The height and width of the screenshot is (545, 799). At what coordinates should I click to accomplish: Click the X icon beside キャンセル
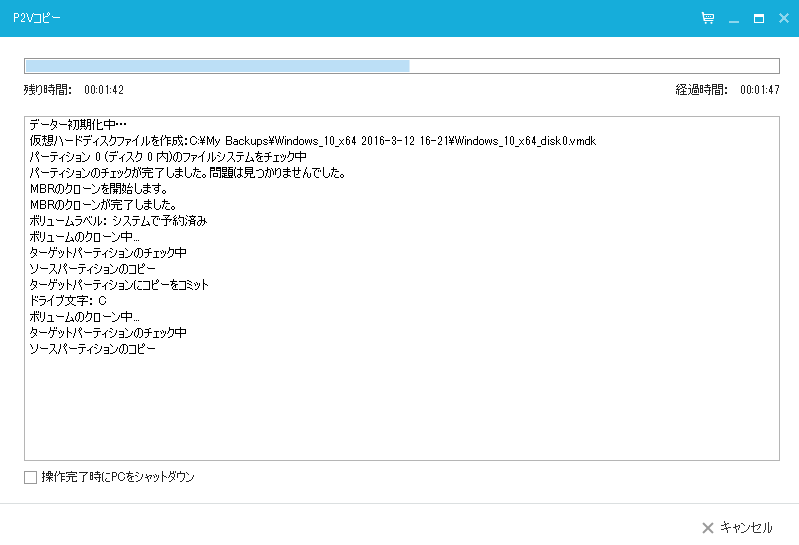pyautogui.click(x=707, y=527)
